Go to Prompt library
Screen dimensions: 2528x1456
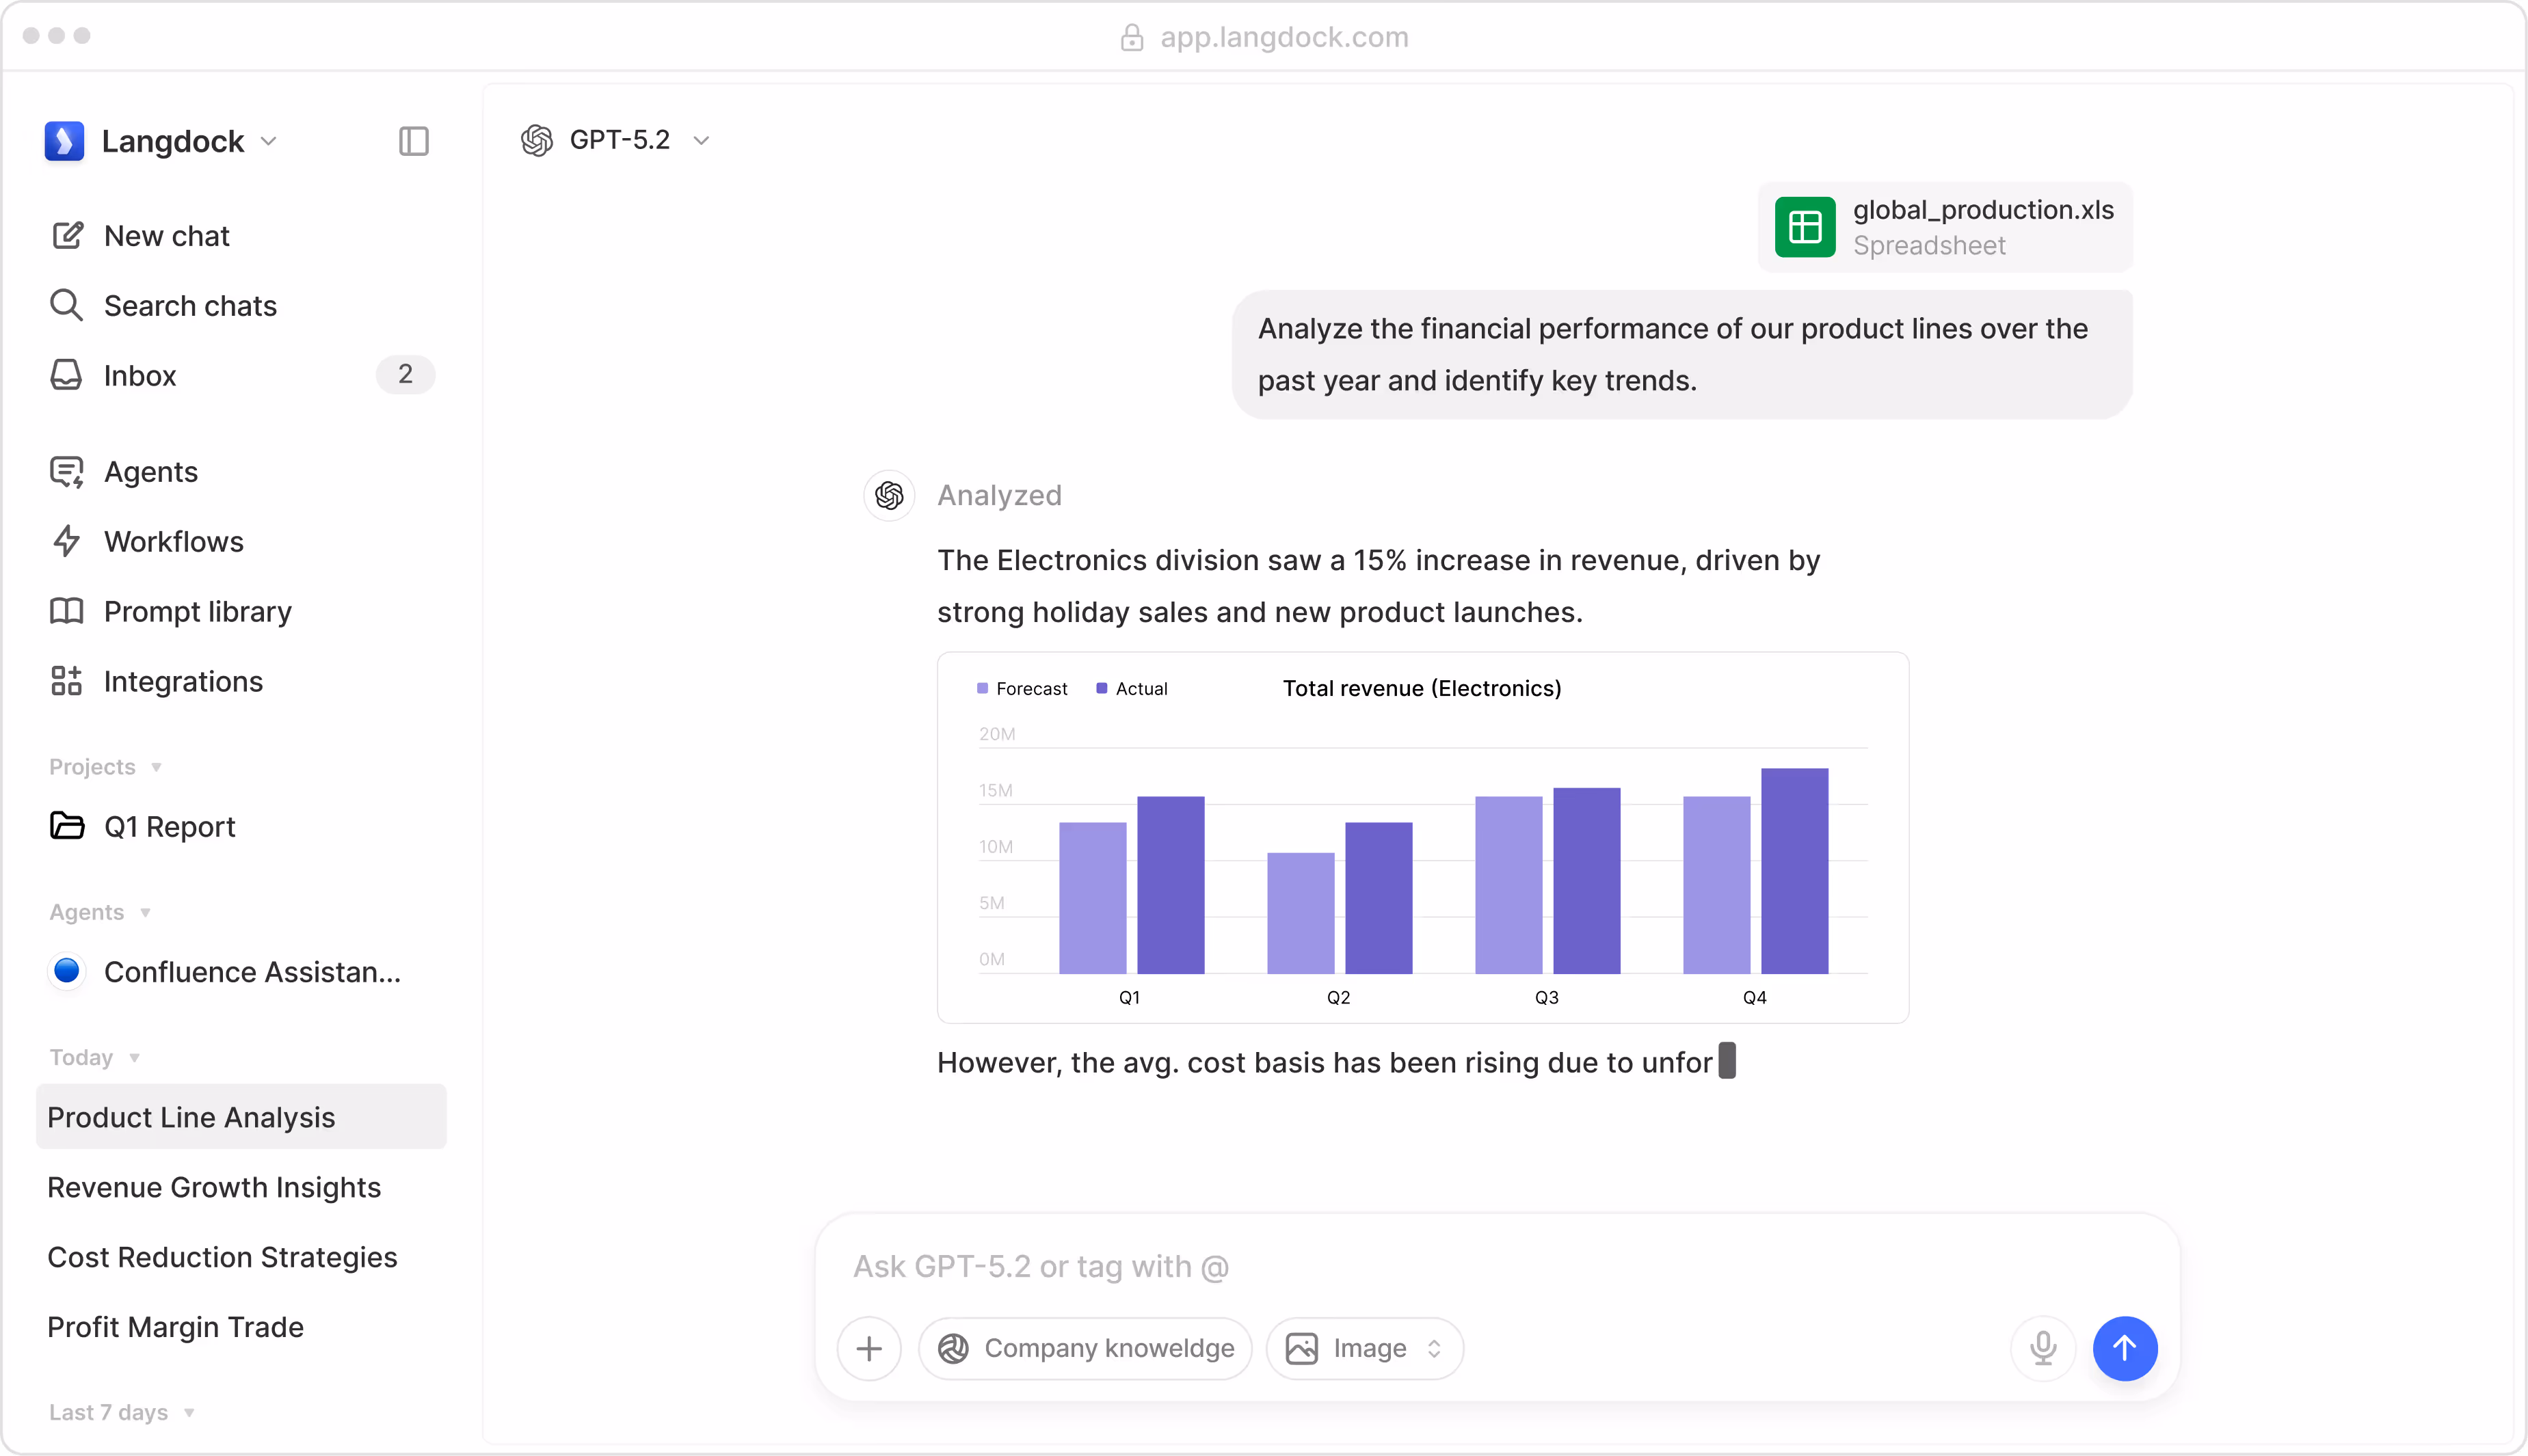197,611
